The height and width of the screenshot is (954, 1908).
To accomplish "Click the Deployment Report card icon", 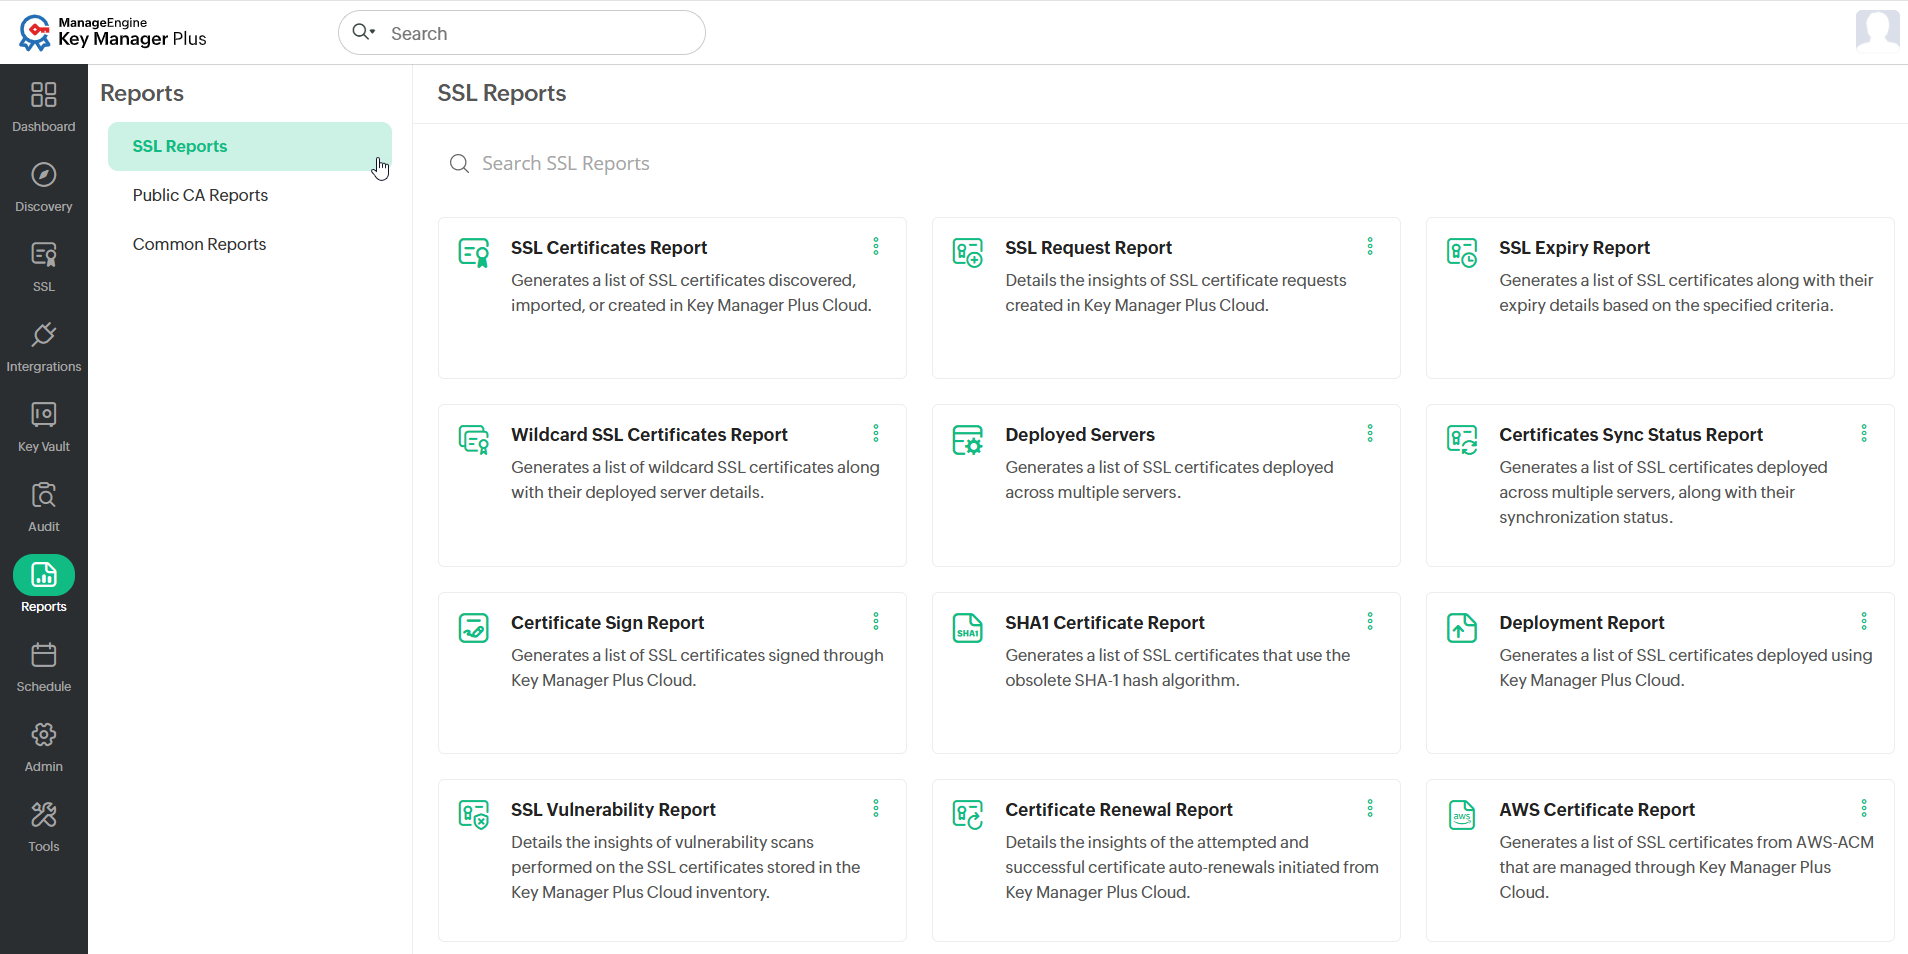I will [1462, 627].
